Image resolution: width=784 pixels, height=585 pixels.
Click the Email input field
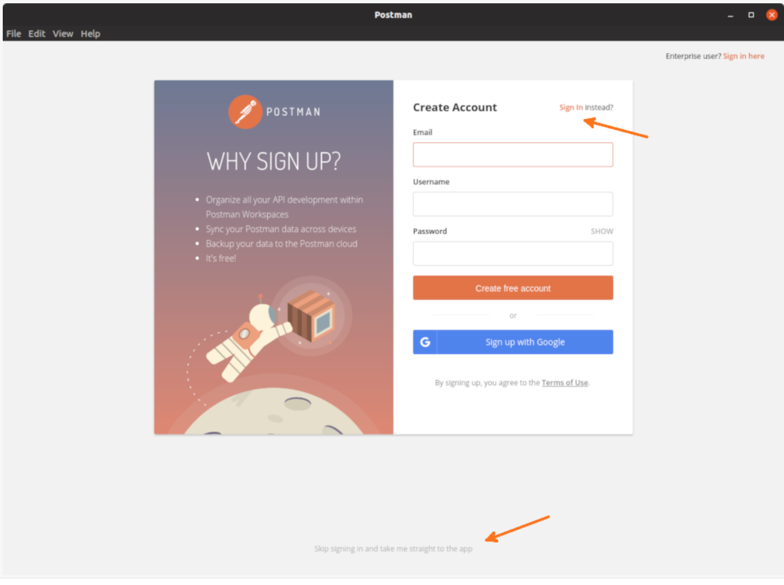coord(512,154)
